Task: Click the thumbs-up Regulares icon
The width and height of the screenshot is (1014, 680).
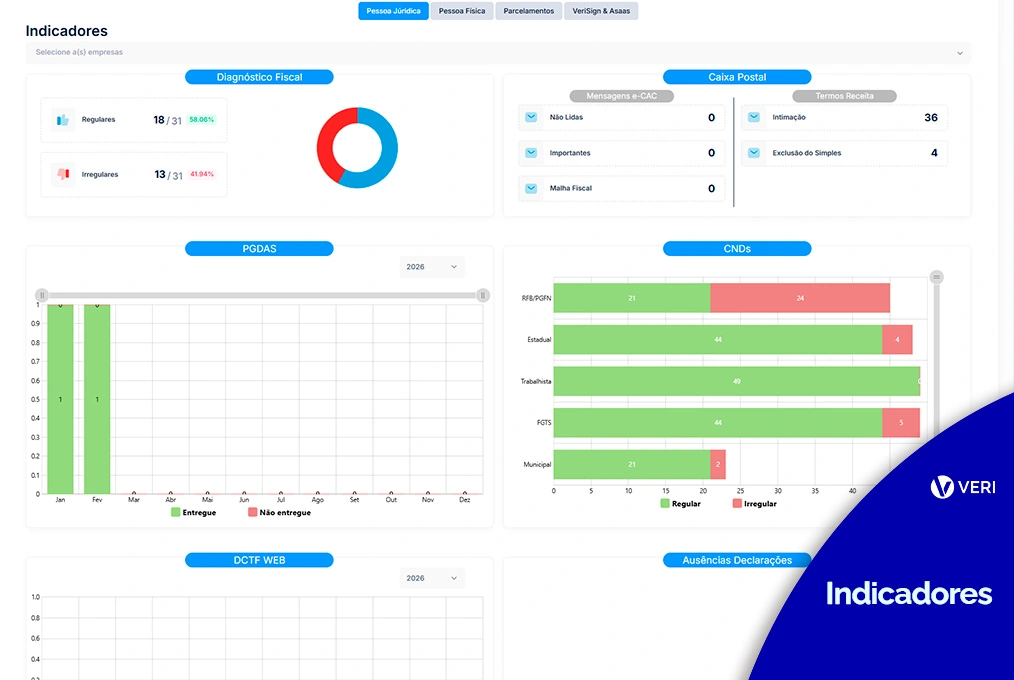Action: 63,120
